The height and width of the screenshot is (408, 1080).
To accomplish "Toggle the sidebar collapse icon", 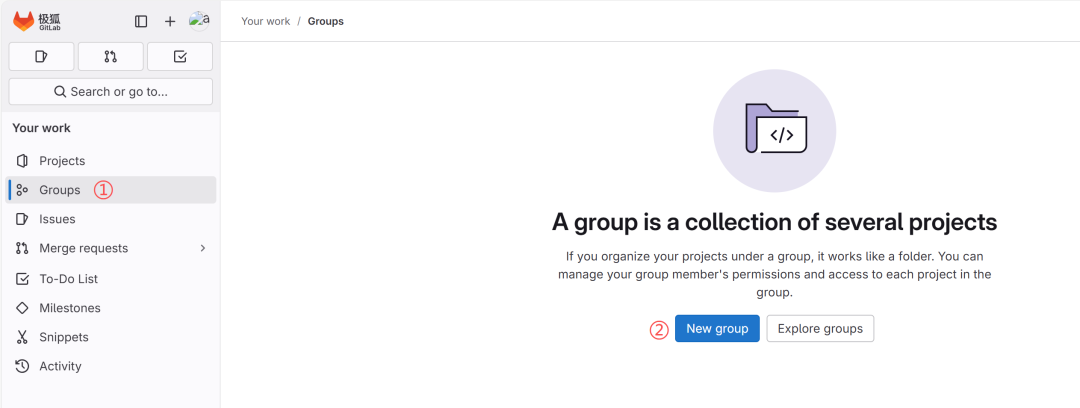I will coord(141,21).
